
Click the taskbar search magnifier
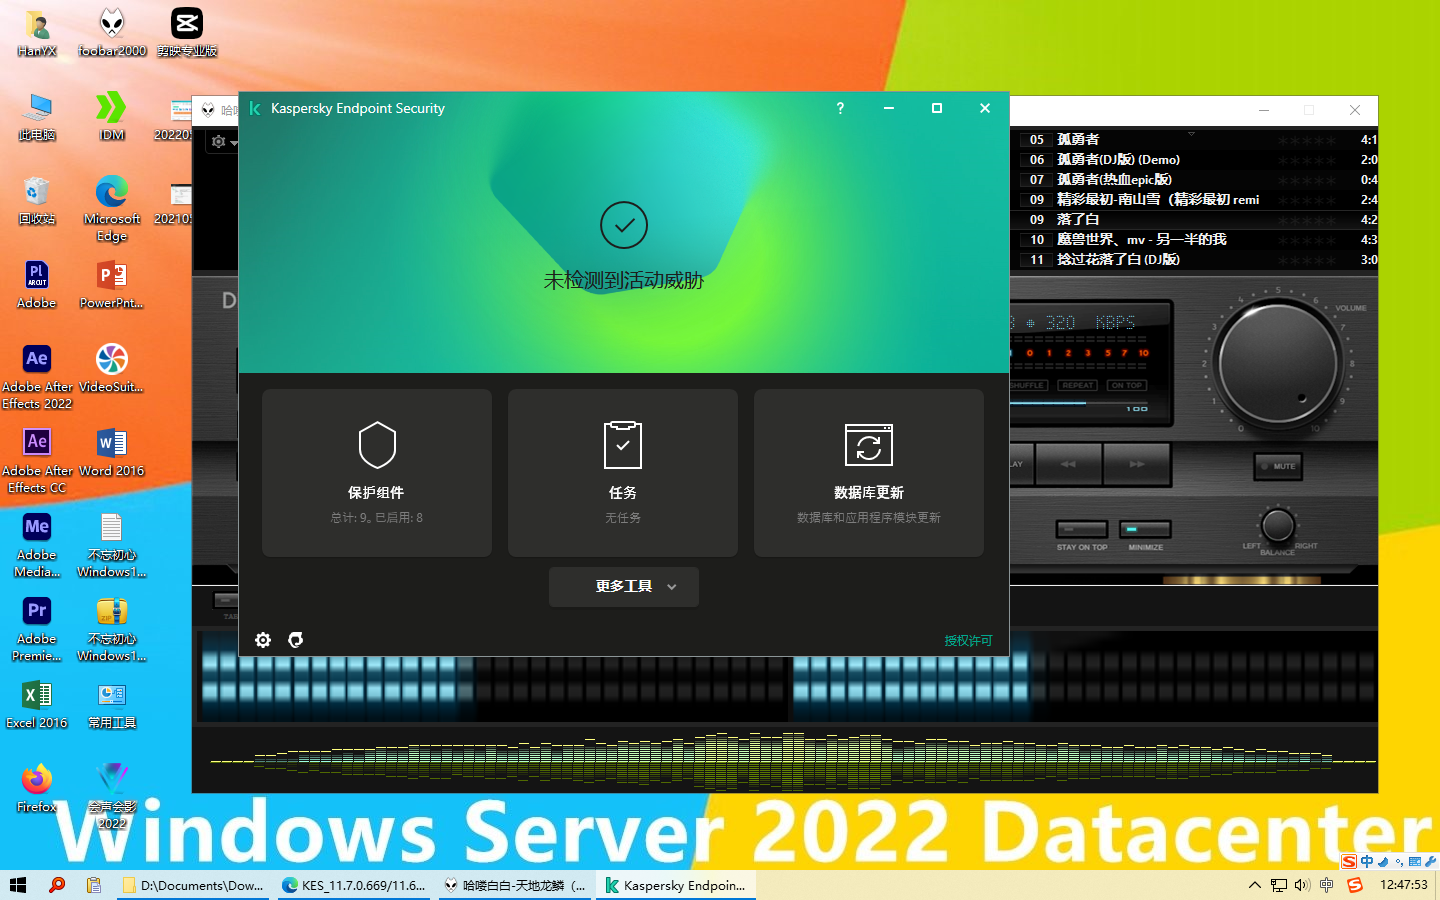(57, 885)
